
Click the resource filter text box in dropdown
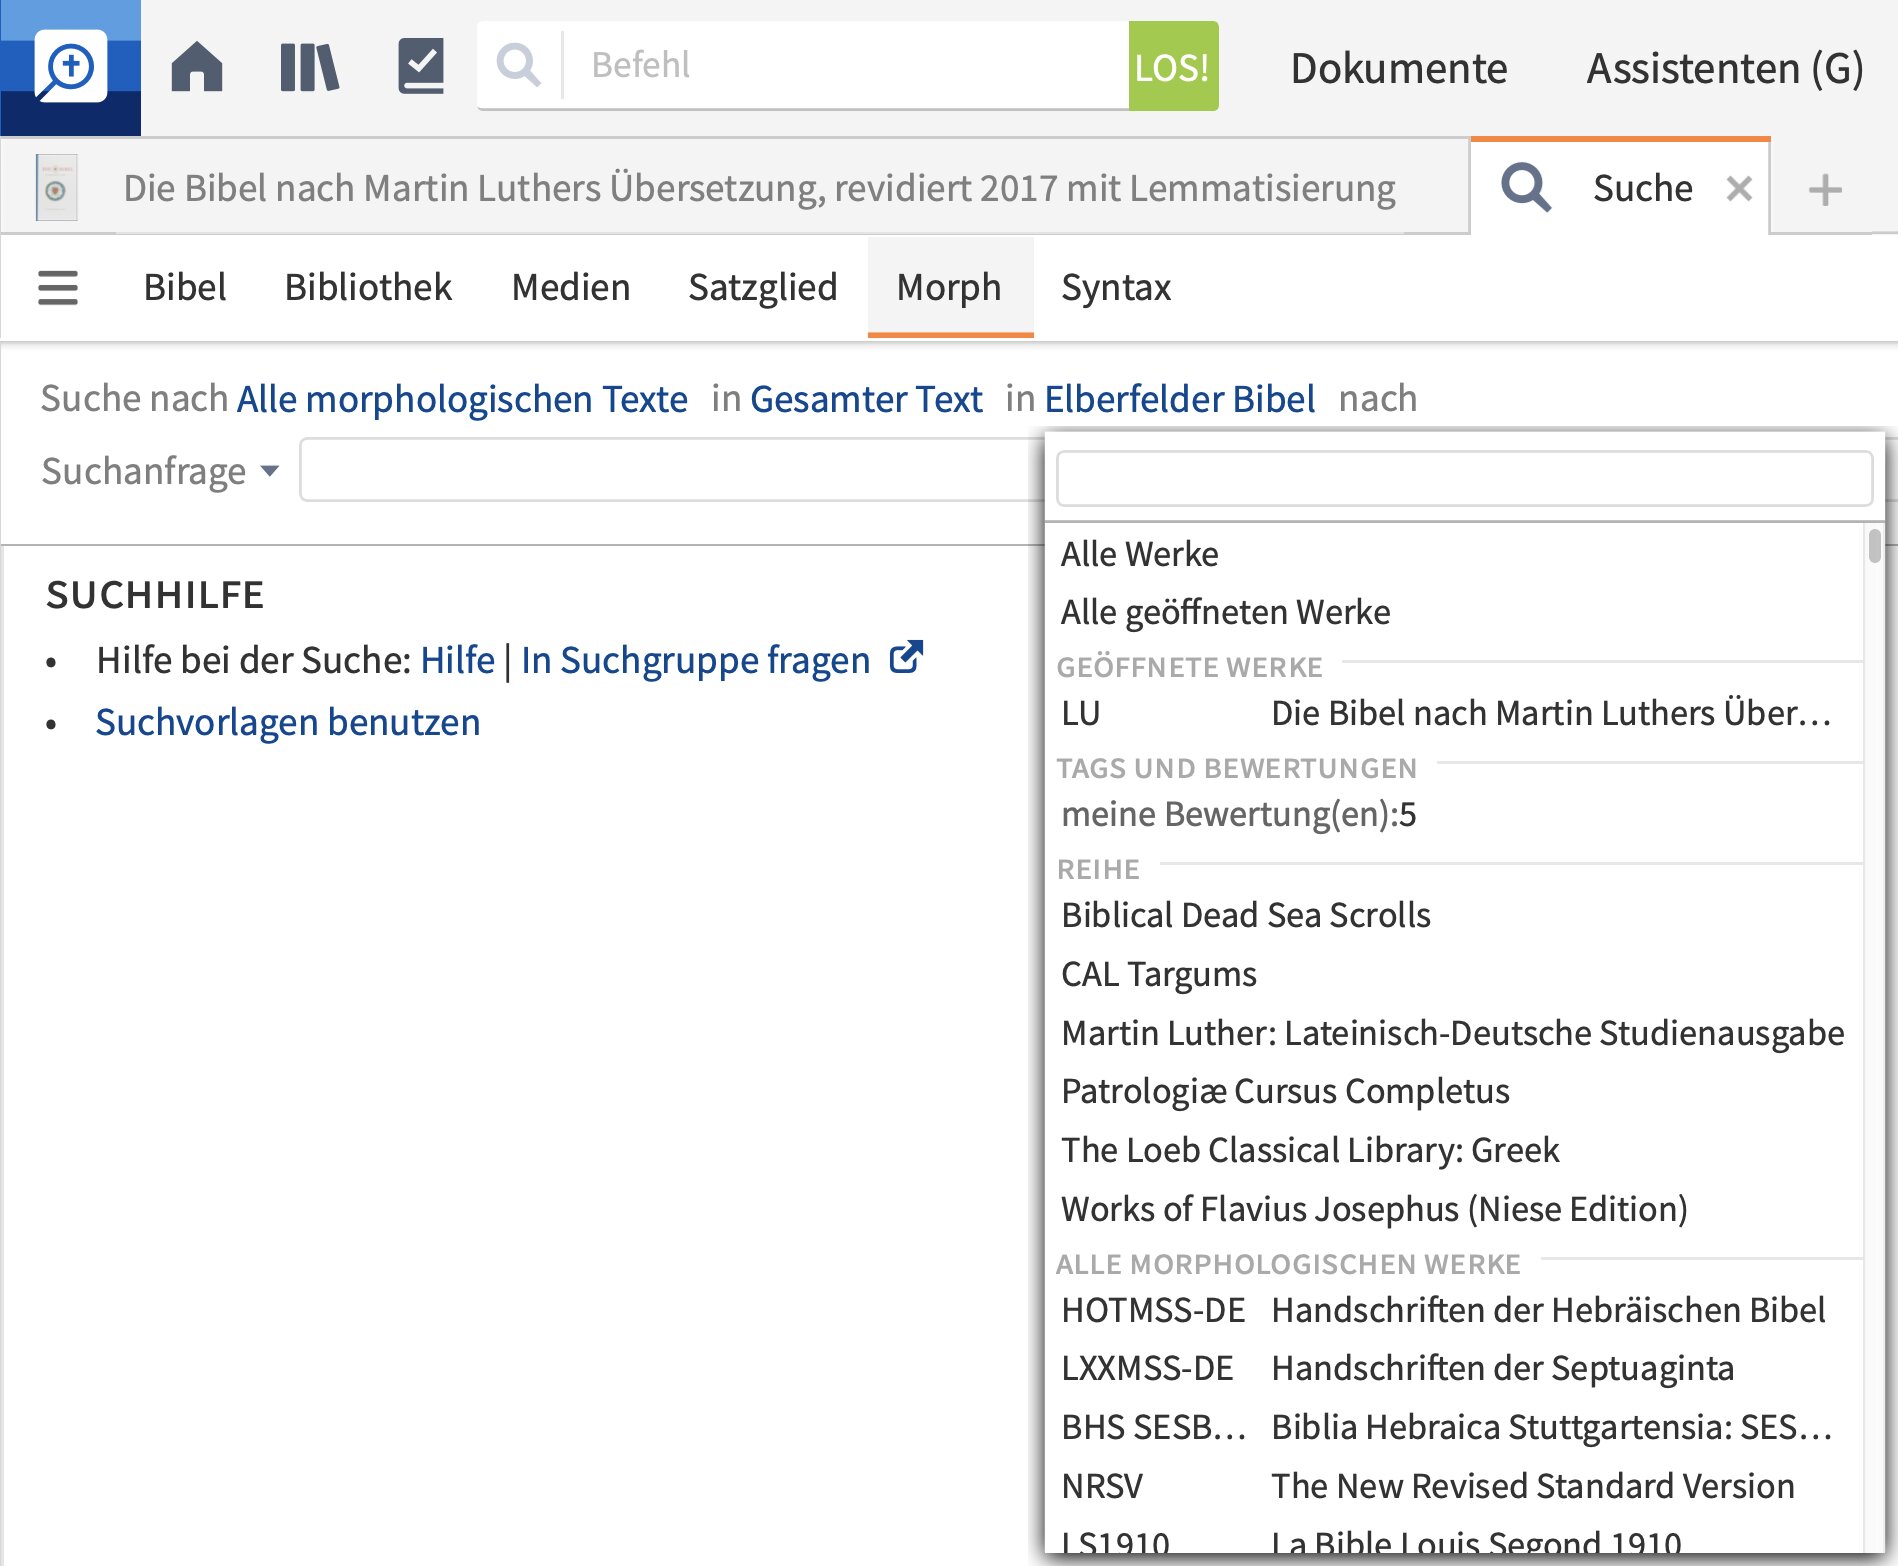[1464, 478]
